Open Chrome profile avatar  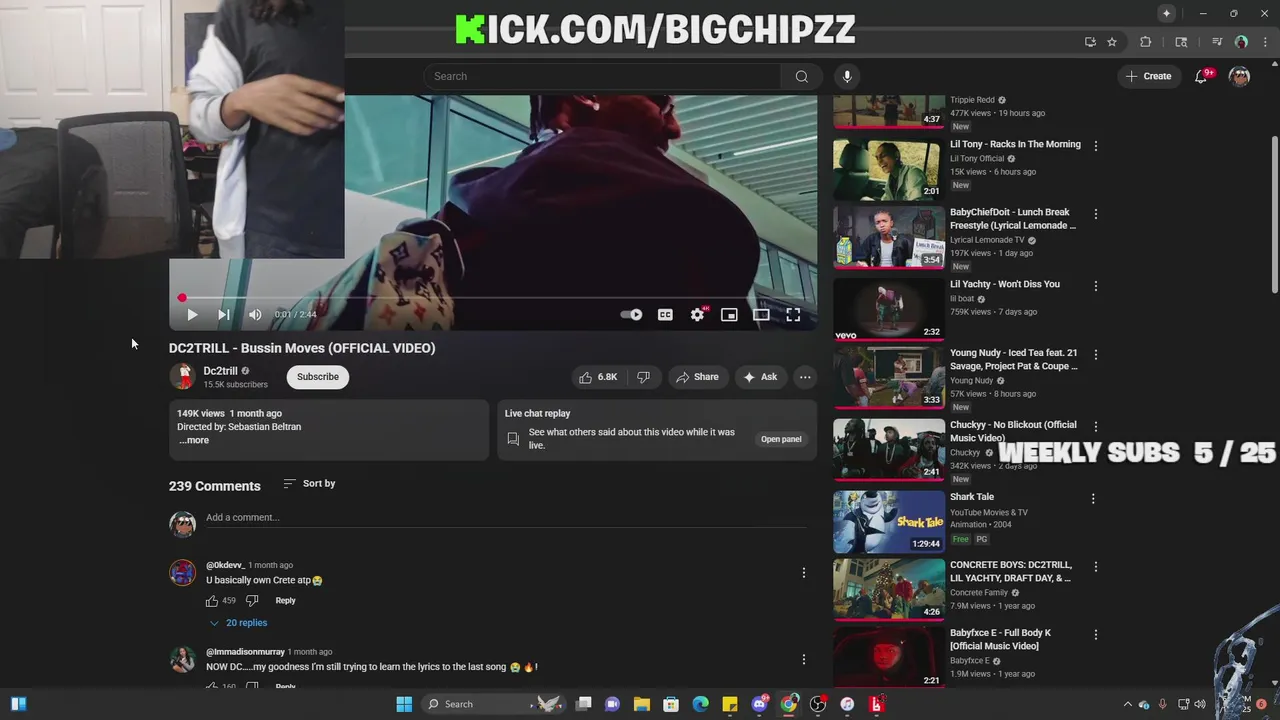click(1241, 42)
